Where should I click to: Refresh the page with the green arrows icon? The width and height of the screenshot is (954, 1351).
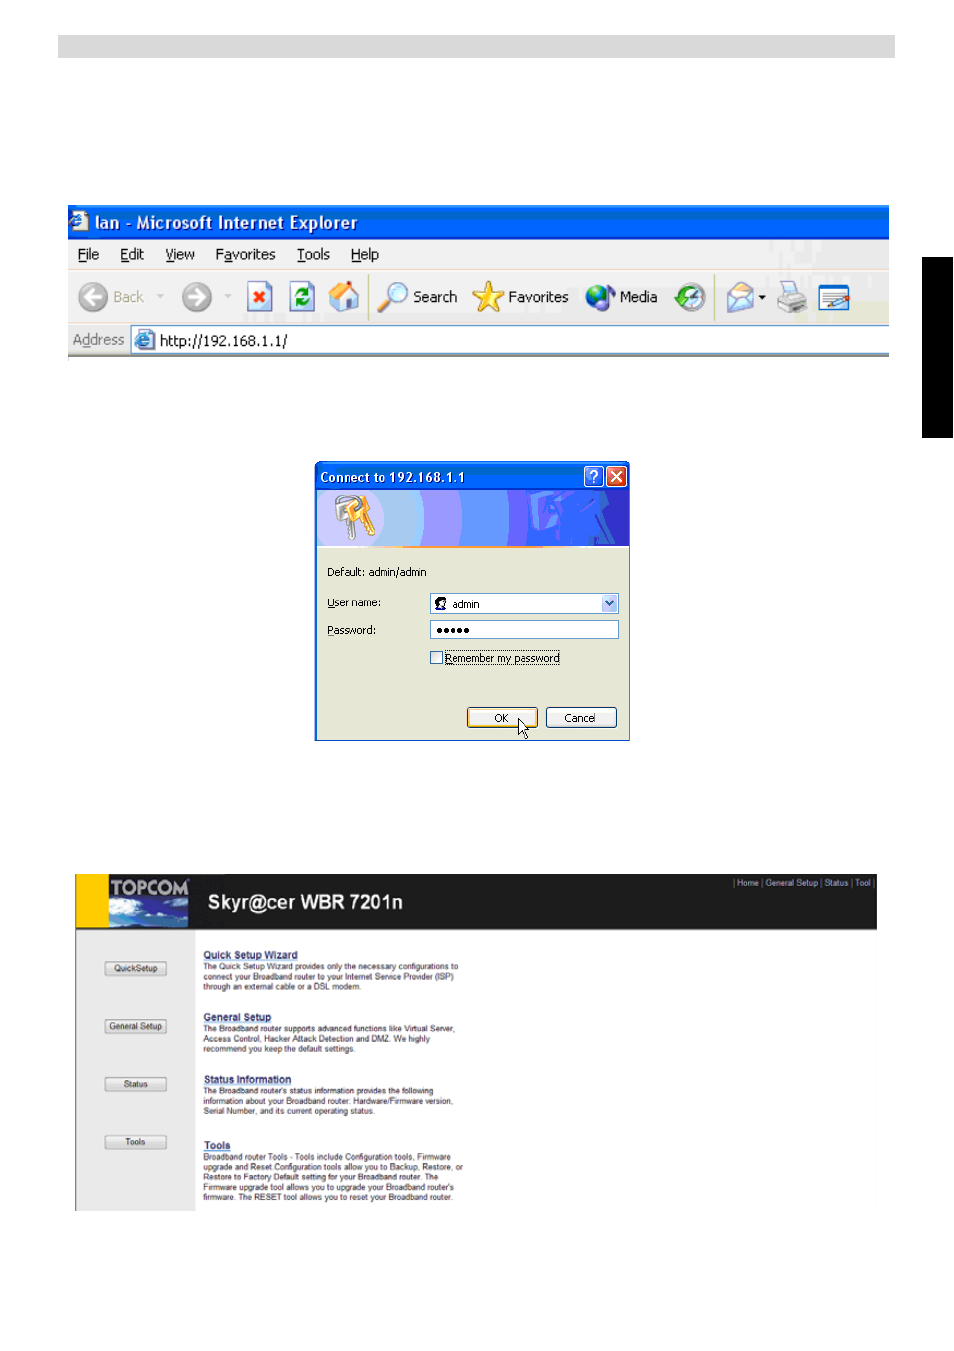point(302,297)
